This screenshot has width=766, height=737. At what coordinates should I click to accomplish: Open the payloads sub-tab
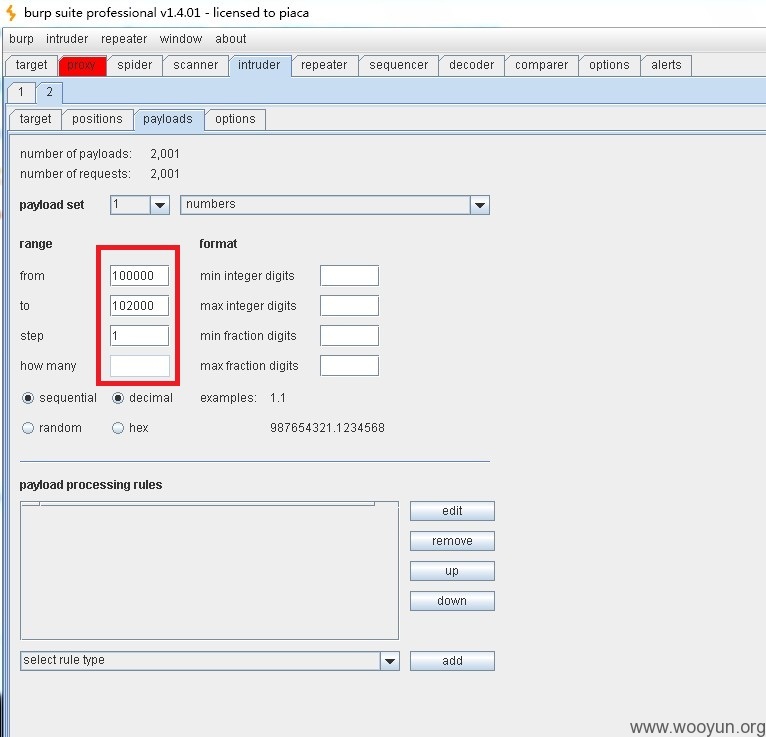168,119
